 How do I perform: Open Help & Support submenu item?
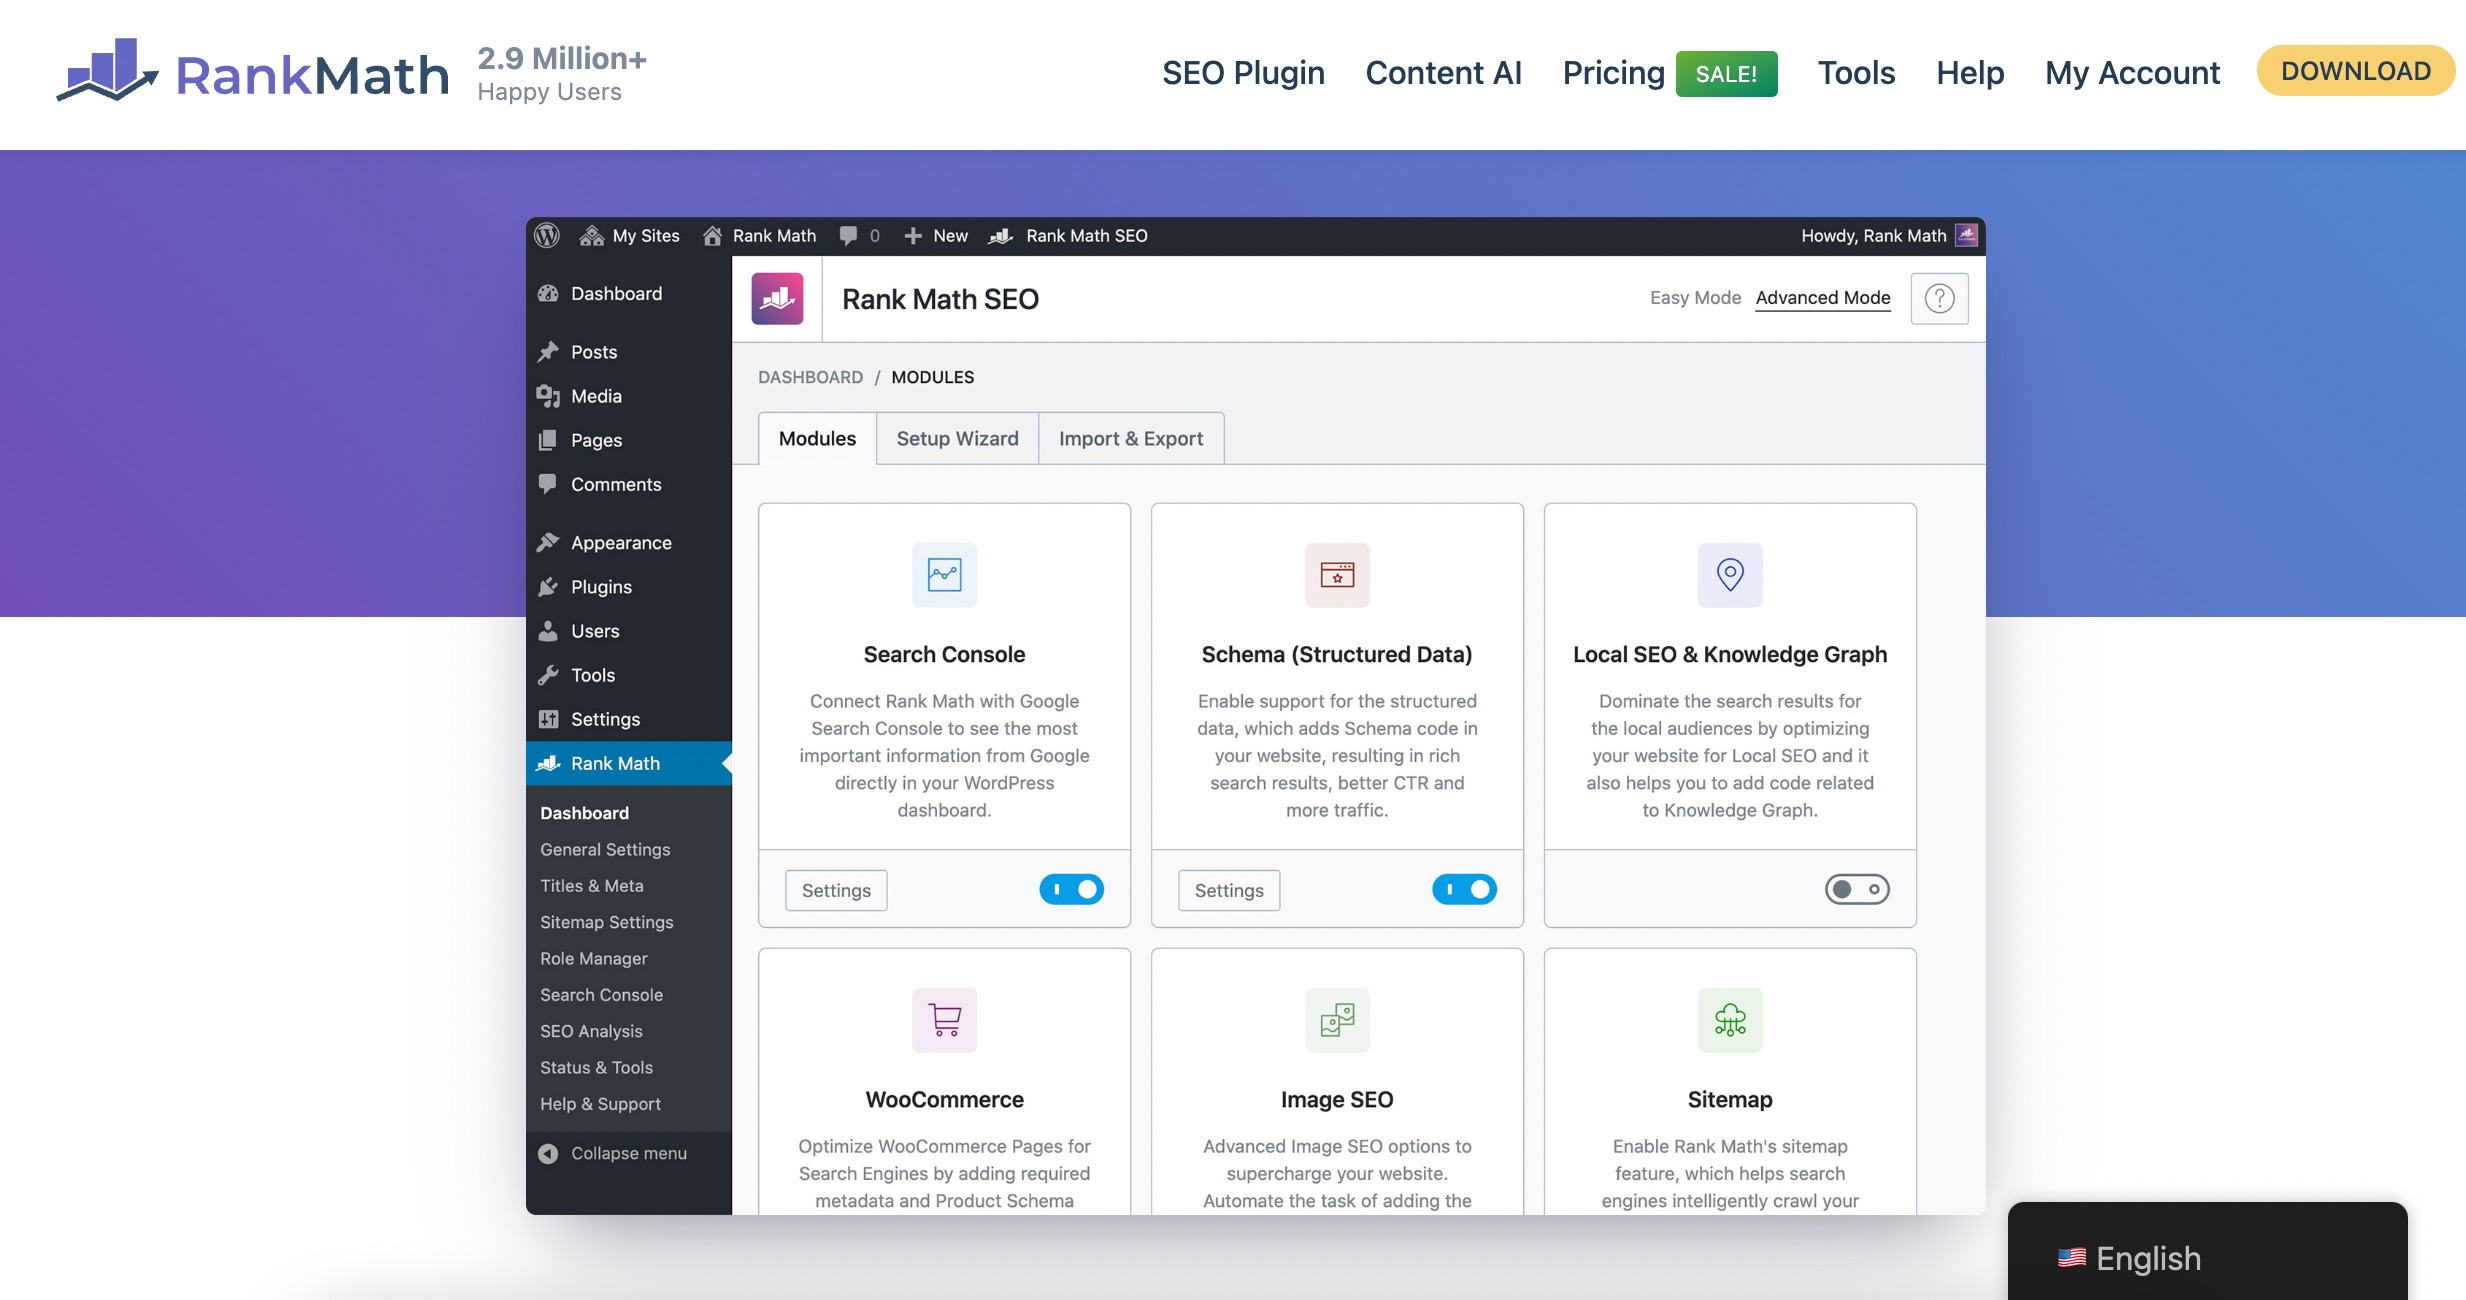click(x=600, y=1104)
